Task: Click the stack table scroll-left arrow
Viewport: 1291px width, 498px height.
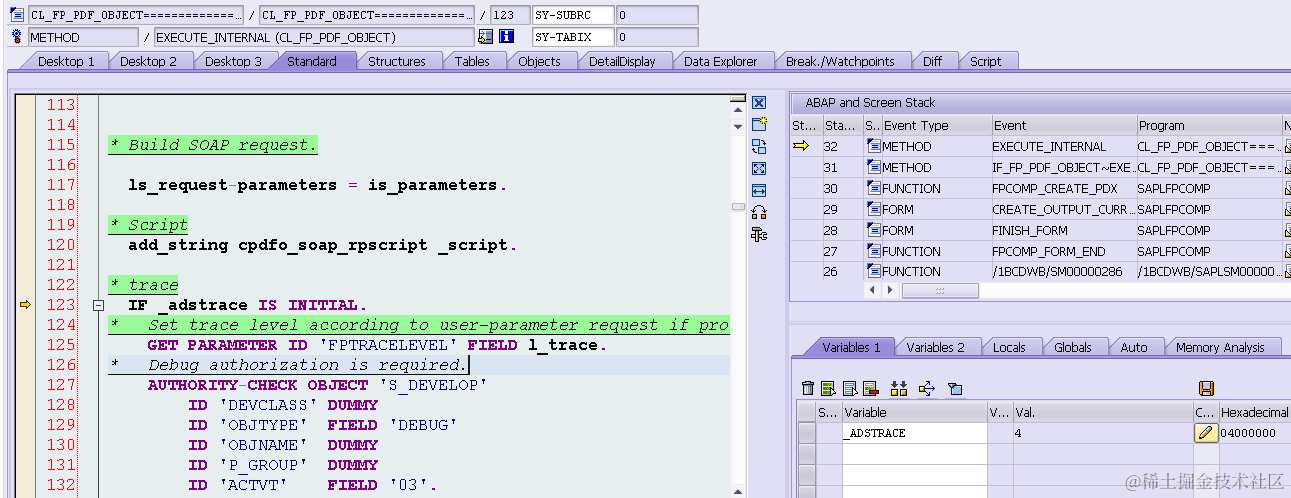Action: (873, 290)
